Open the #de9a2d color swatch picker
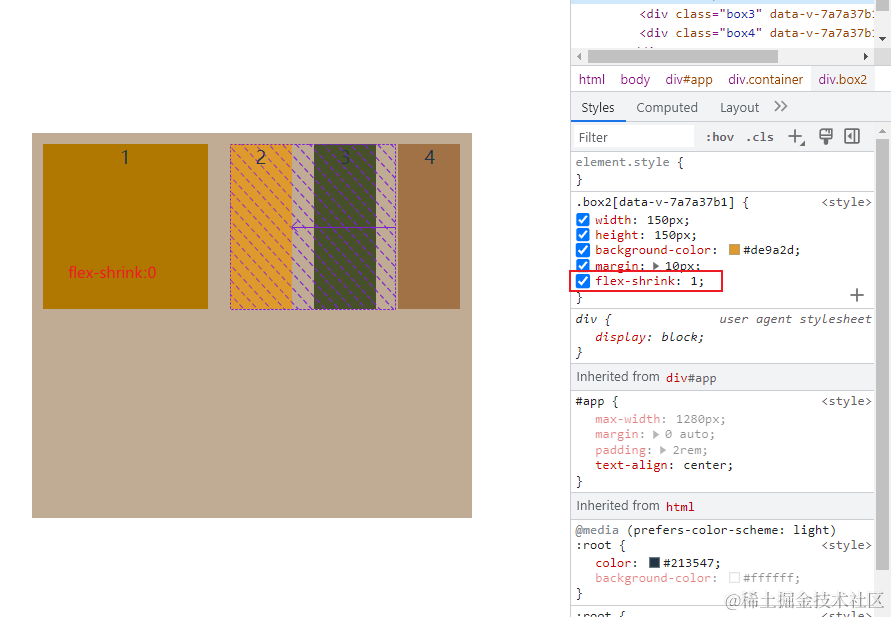891x617 pixels. coord(734,250)
